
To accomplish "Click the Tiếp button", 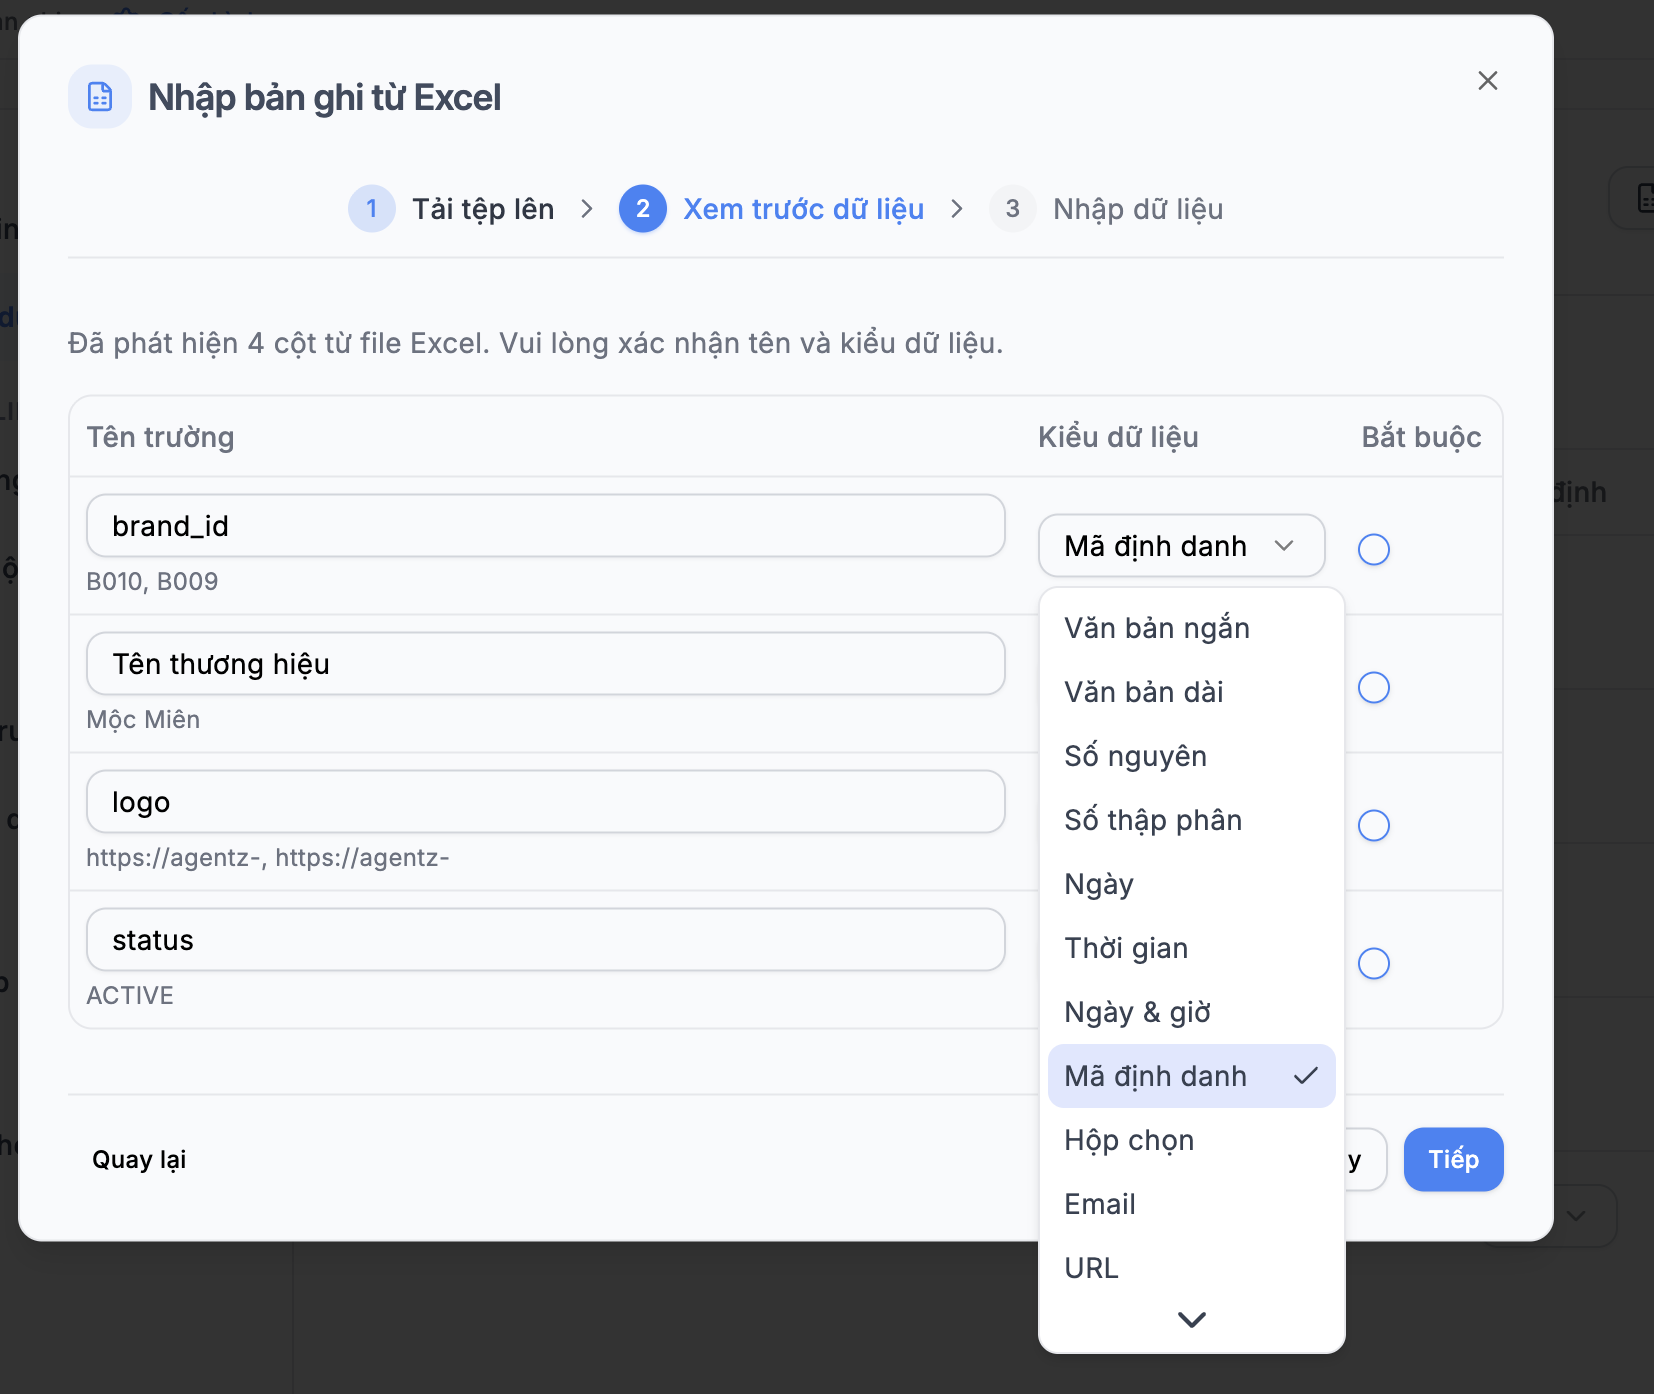I will pyautogui.click(x=1454, y=1160).
